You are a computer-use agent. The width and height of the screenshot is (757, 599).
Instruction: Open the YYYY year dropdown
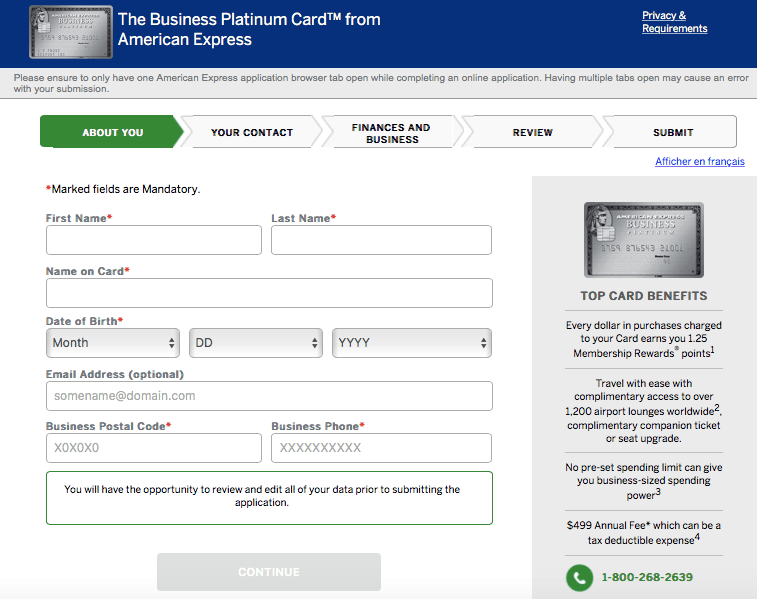pyautogui.click(x=412, y=343)
